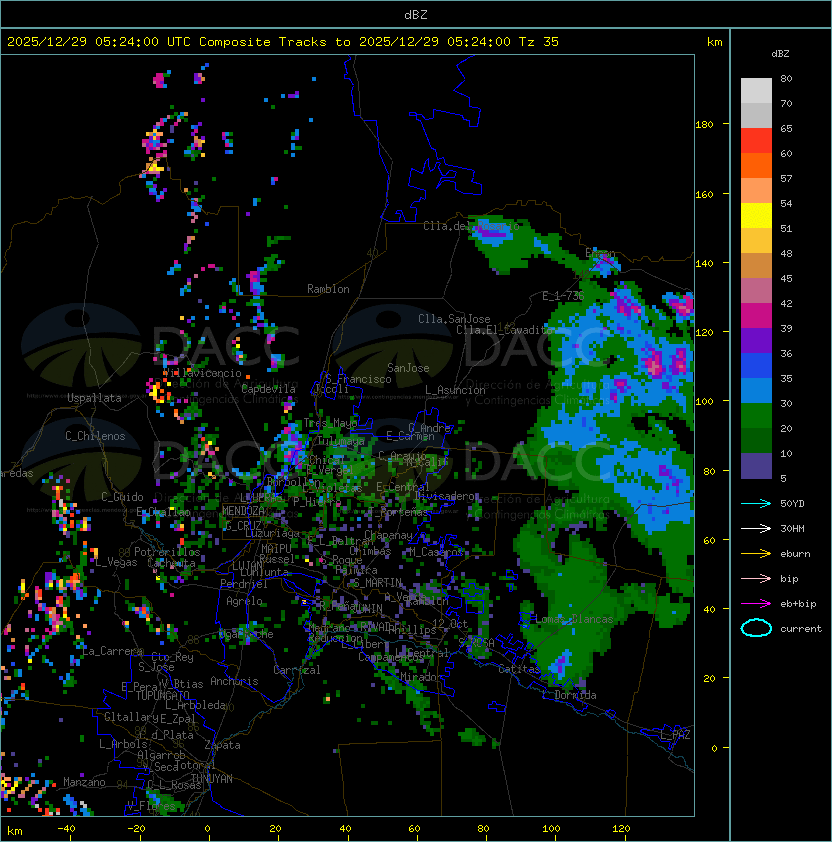Click the white 30HM arrow legend icon

pyautogui.click(x=756, y=528)
